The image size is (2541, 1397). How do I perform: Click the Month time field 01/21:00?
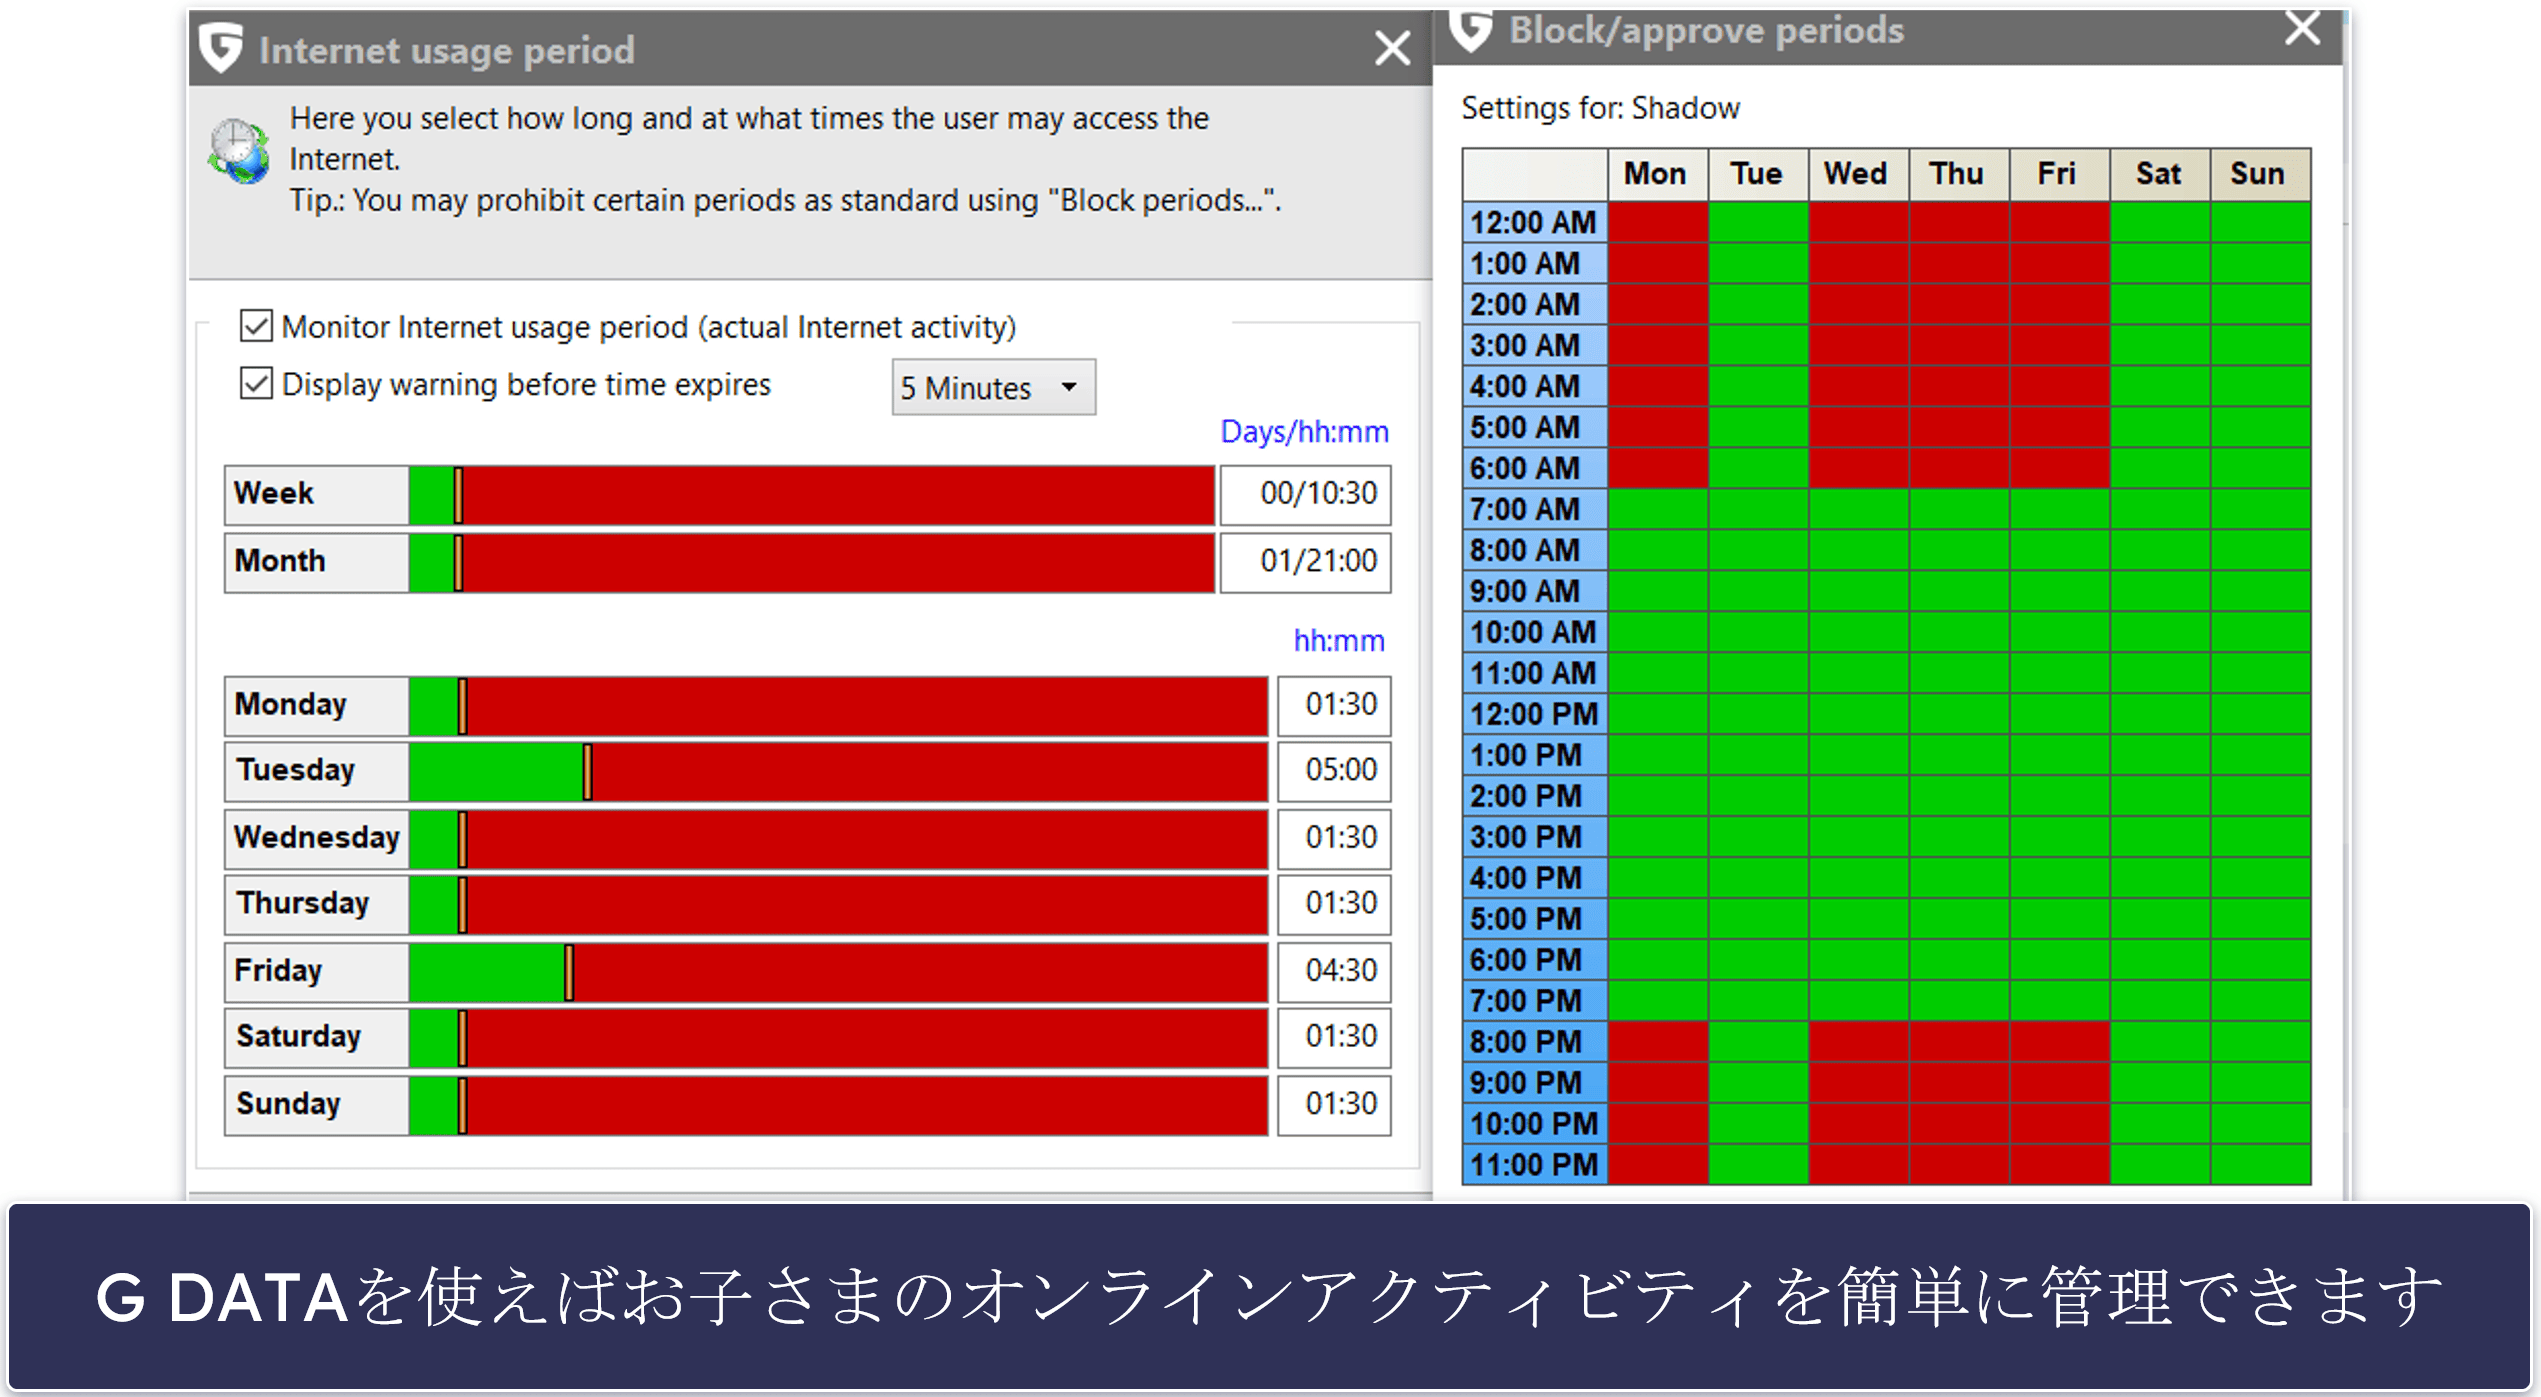click(x=1305, y=562)
